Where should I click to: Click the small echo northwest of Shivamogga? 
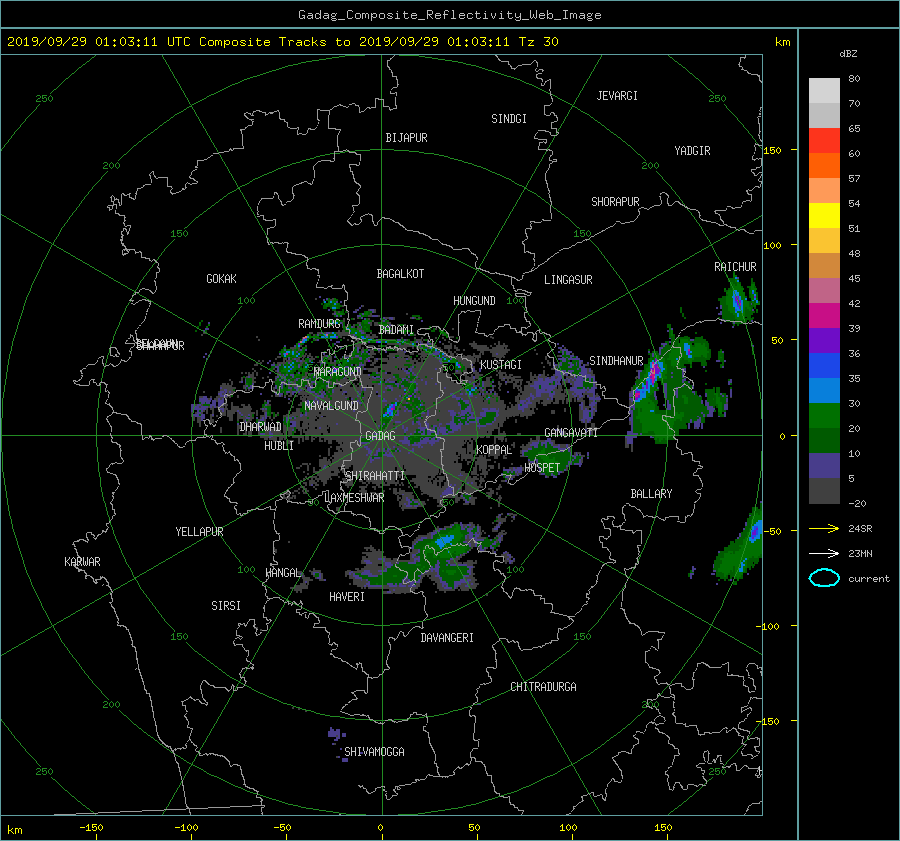[337, 735]
